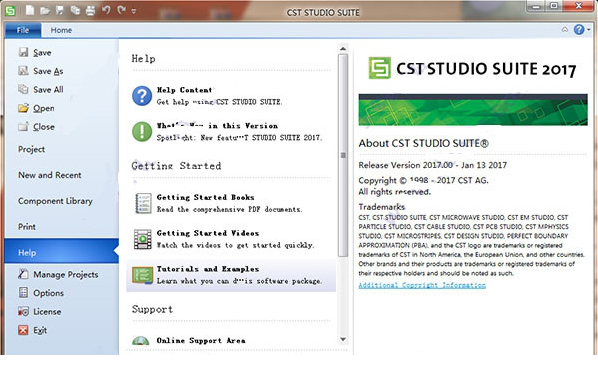Open Help Content entry
598x369 pixels.
coord(231,96)
